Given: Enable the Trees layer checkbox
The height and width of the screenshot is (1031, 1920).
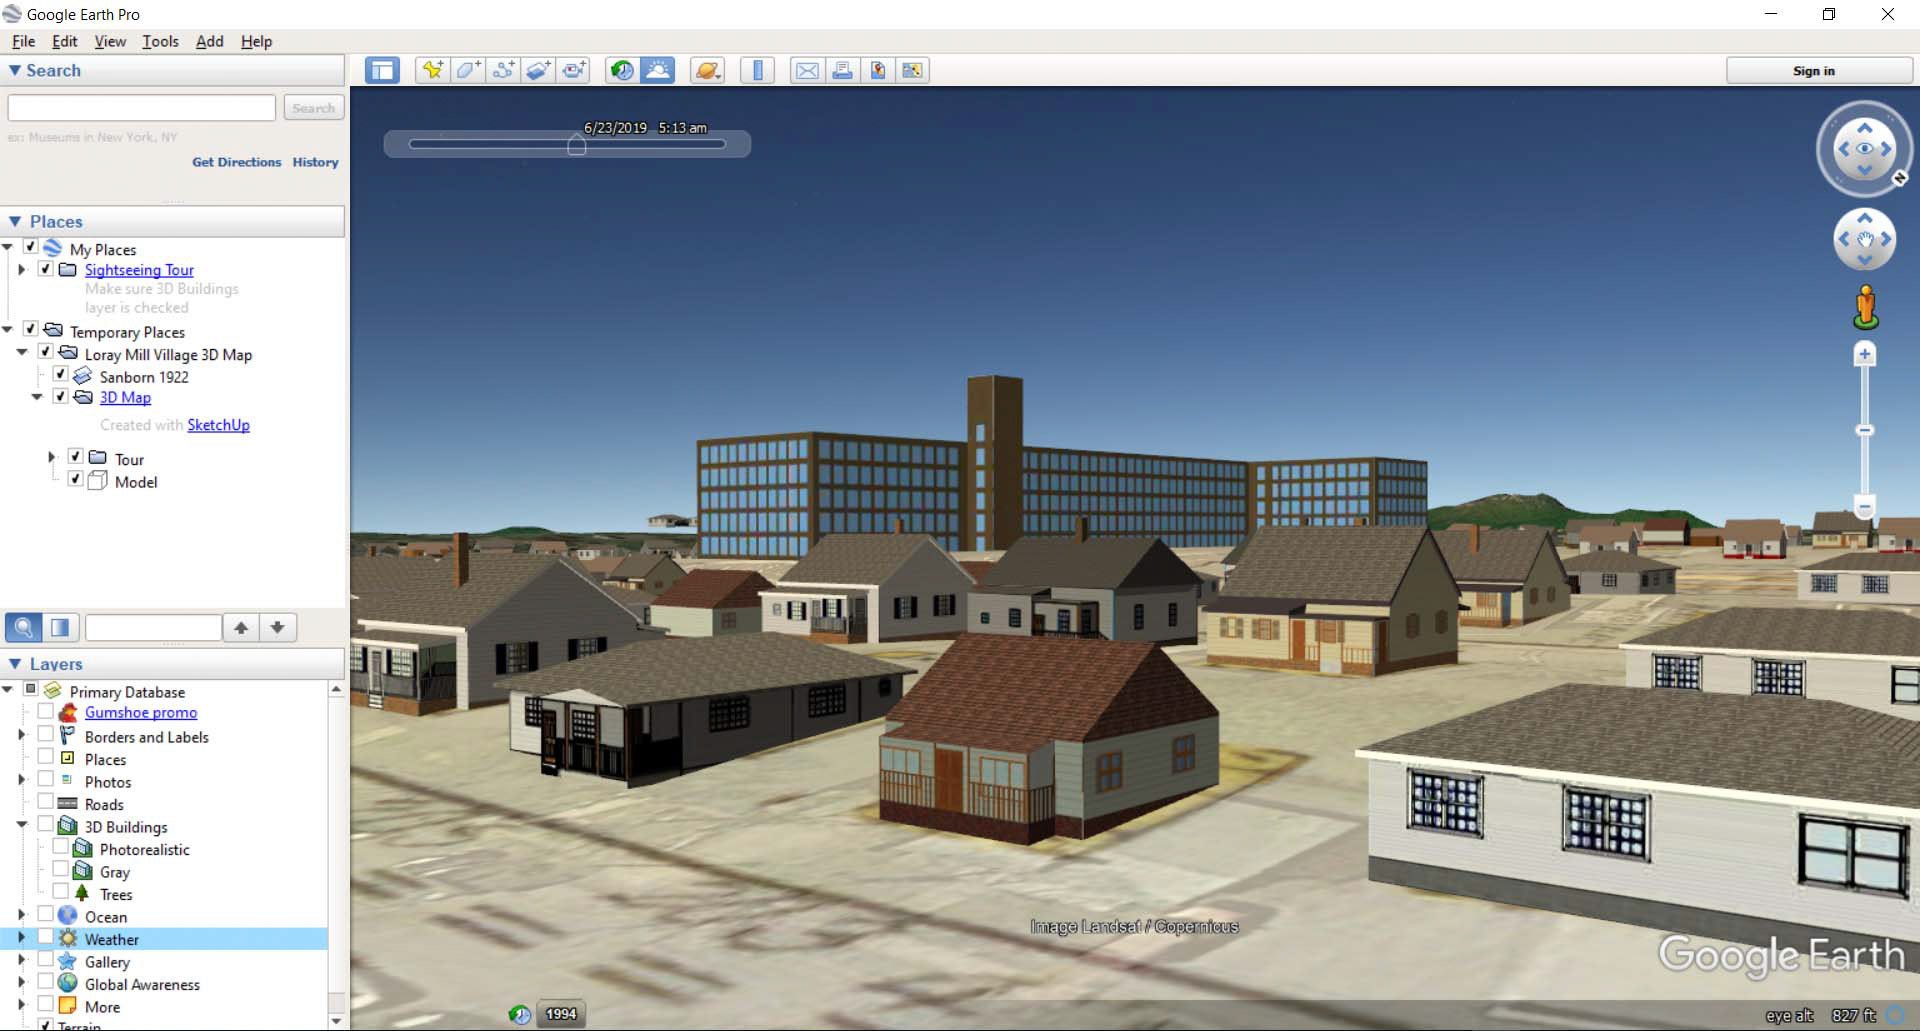Looking at the screenshot, I should (61, 892).
